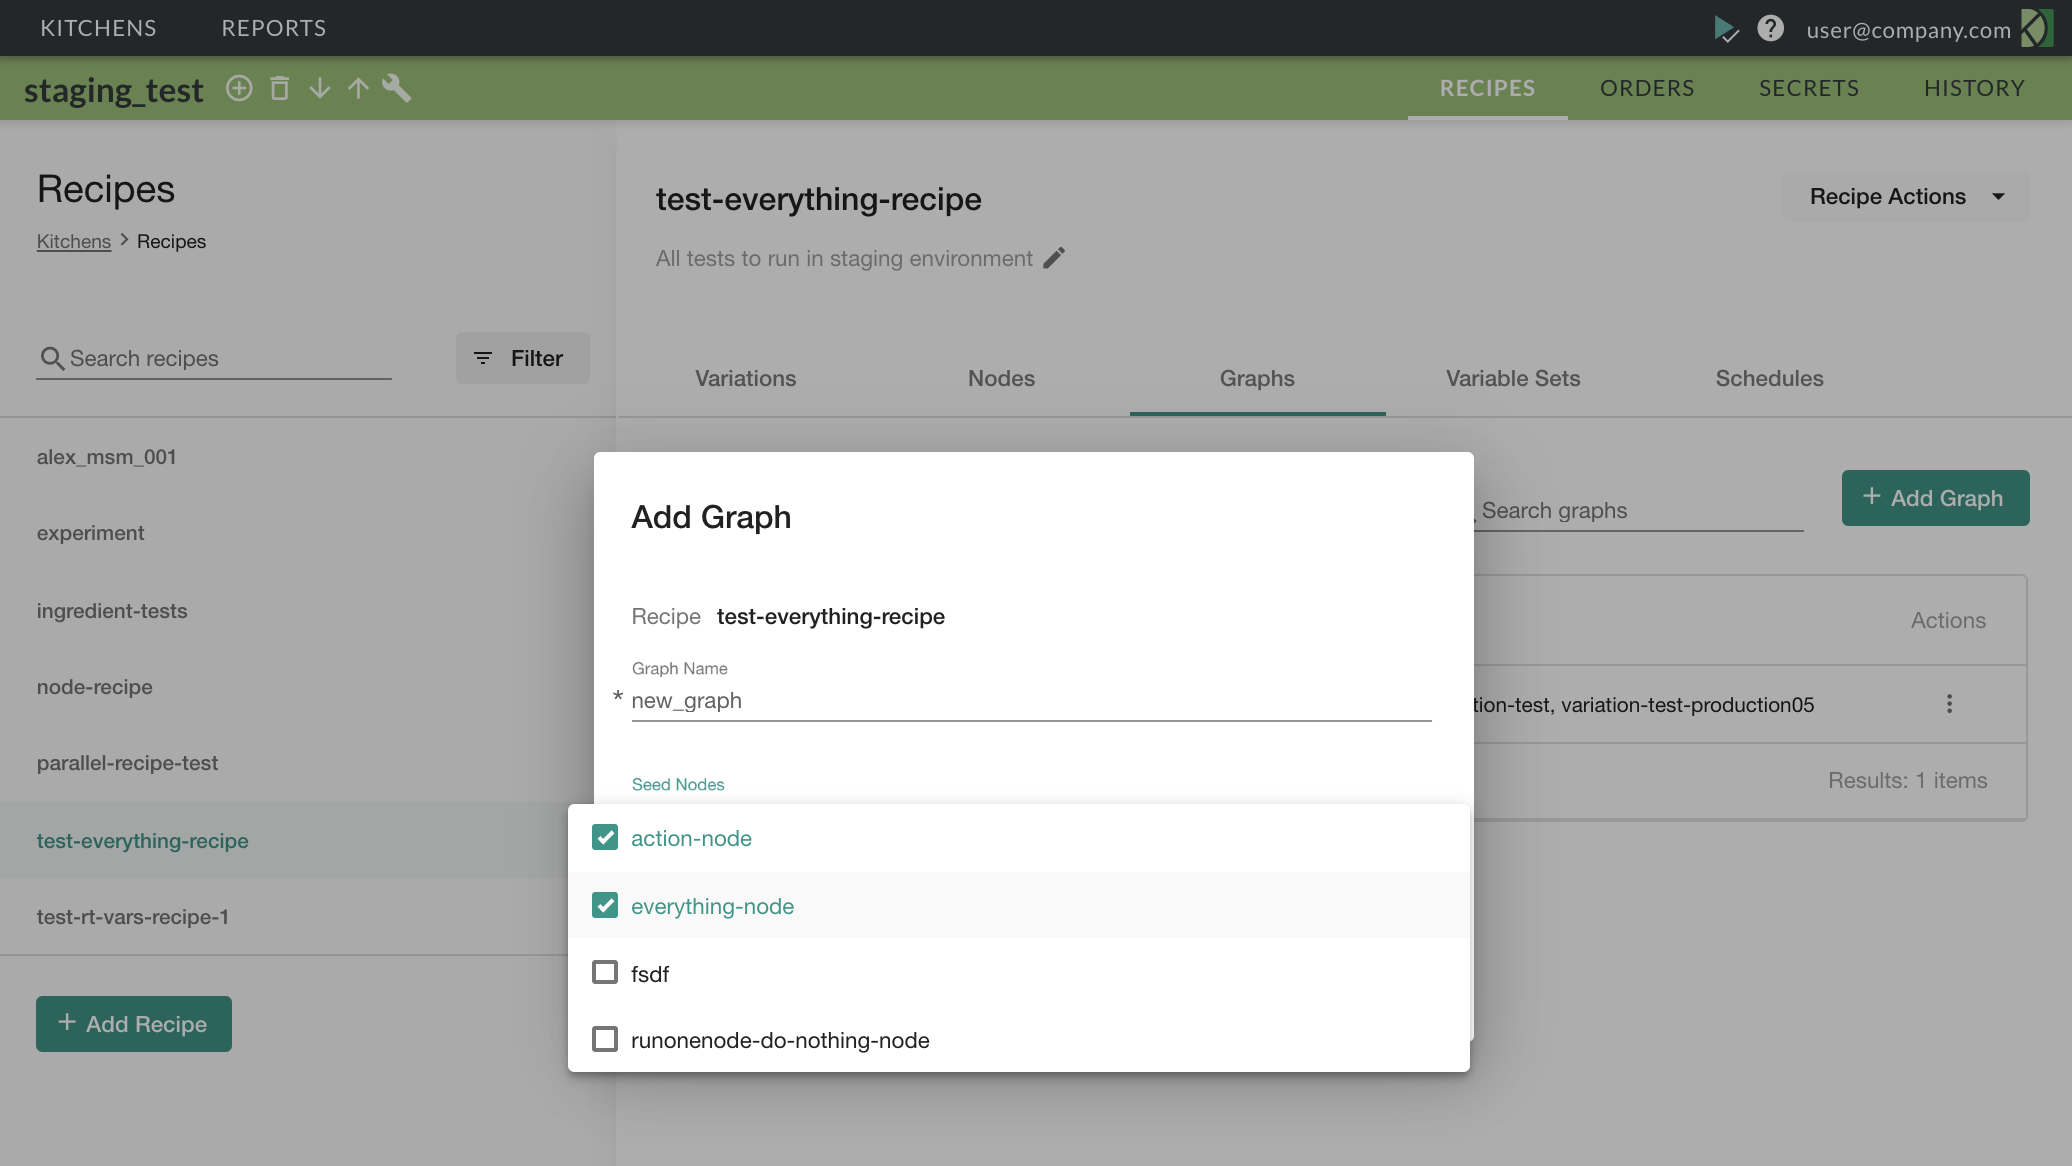The height and width of the screenshot is (1166, 2072).
Task: Open three-dot actions menu for graph row
Action: tap(1949, 704)
